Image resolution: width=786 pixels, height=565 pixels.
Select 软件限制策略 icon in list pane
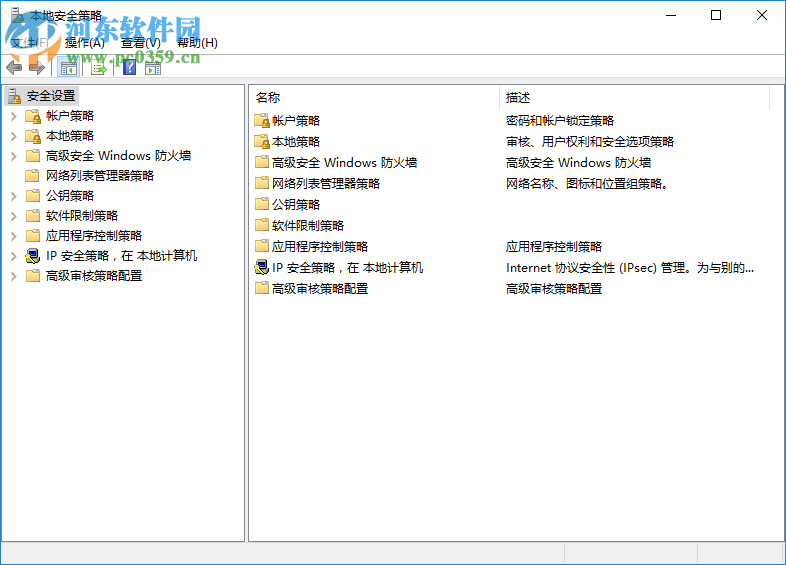pos(262,225)
